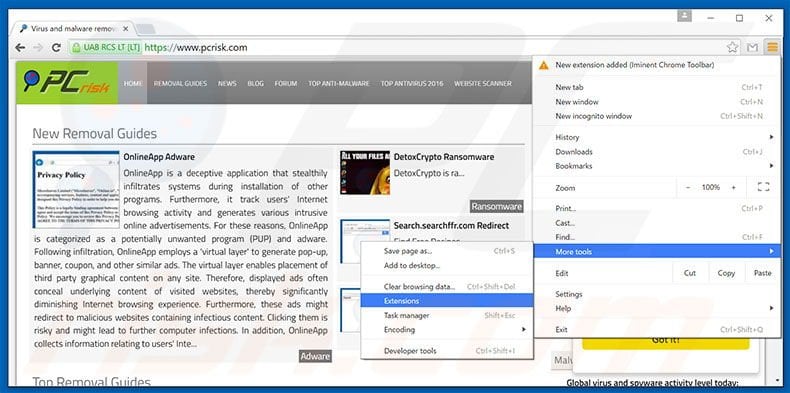Click the Copy button in Edit row

point(726,273)
